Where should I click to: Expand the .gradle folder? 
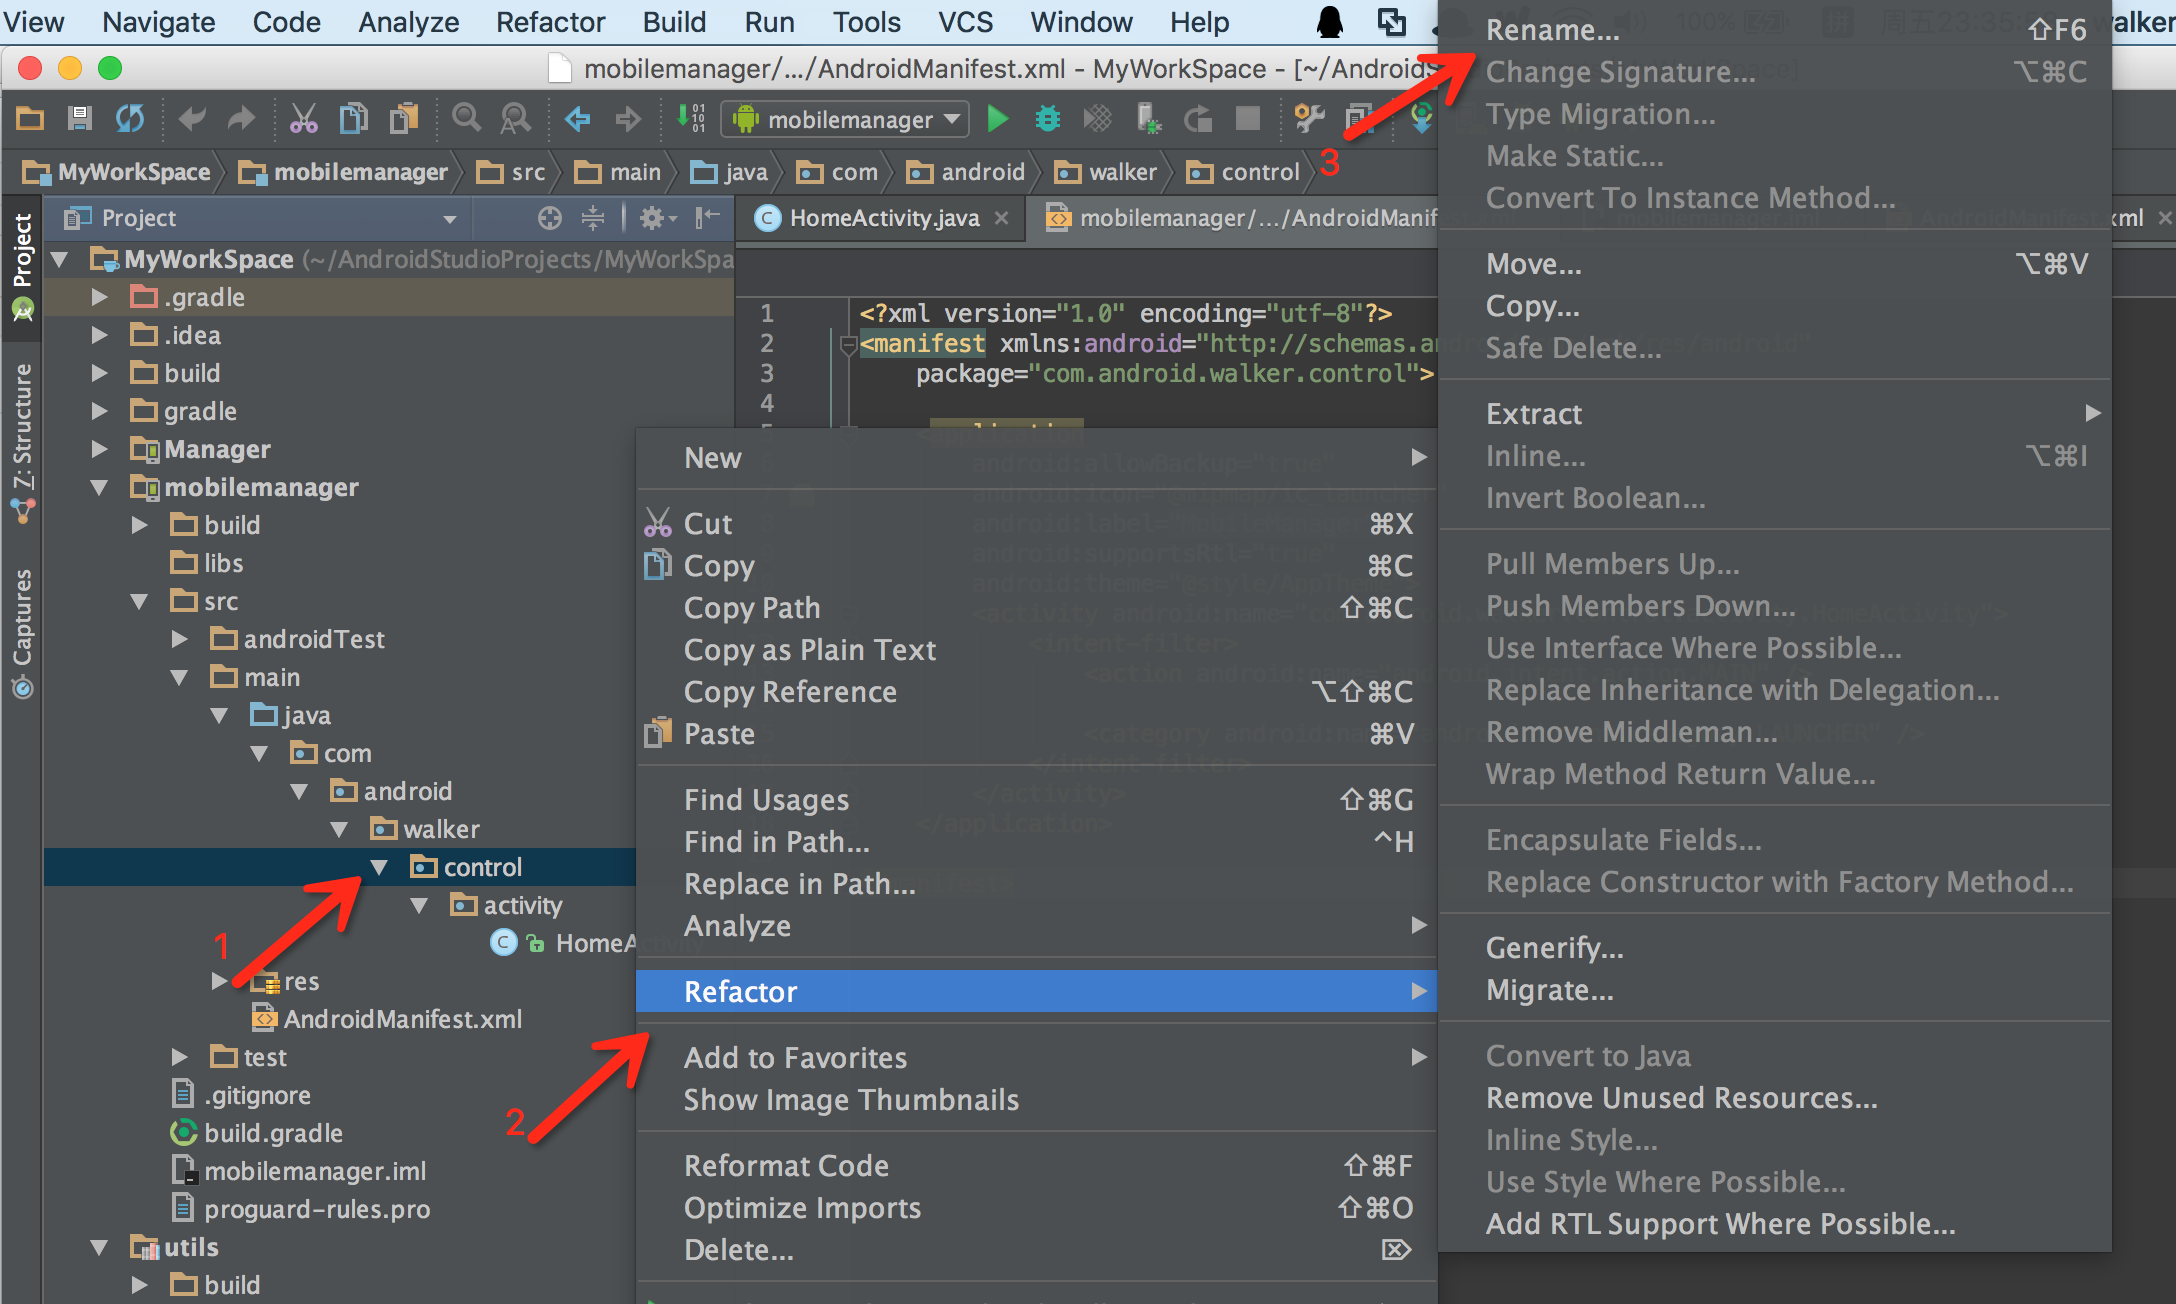pyautogui.click(x=99, y=297)
